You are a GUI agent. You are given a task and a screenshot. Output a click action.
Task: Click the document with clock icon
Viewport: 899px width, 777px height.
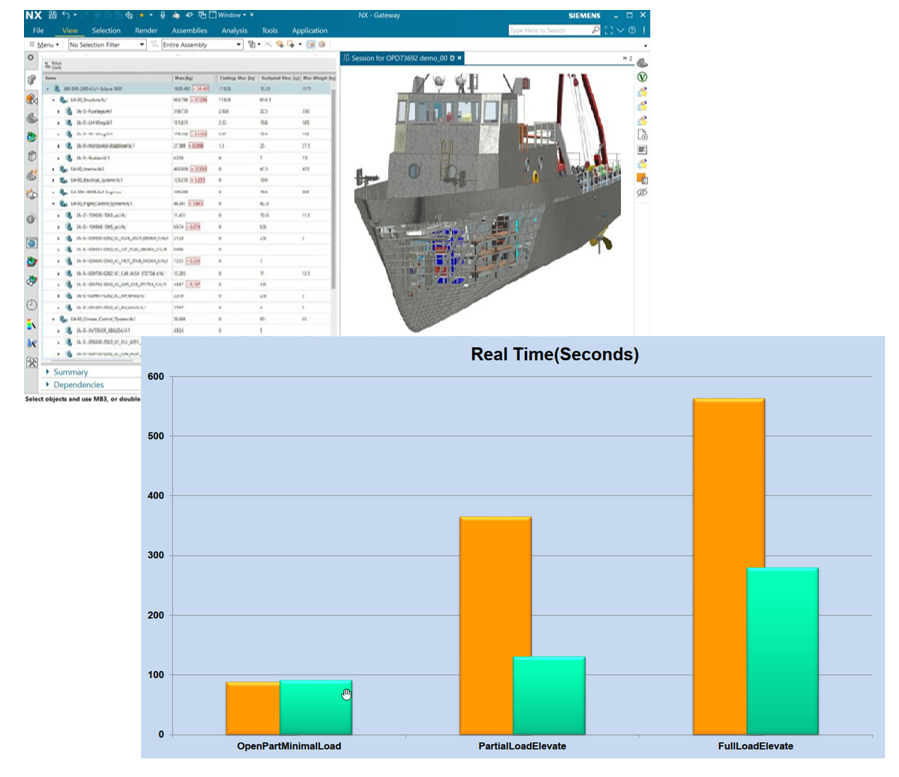[x=642, y=134]
